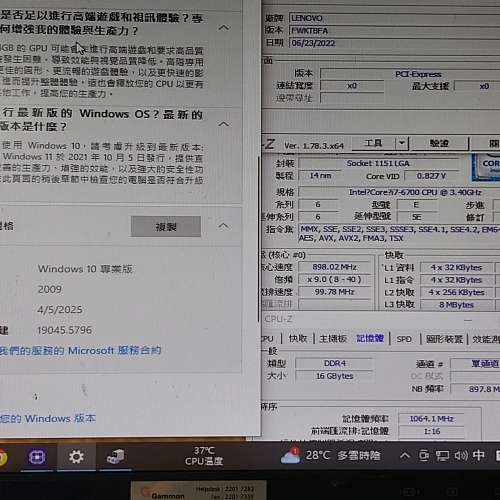Click the Settings window vertical scrollbar
The image size is (500, 500).
pos(259,238)
